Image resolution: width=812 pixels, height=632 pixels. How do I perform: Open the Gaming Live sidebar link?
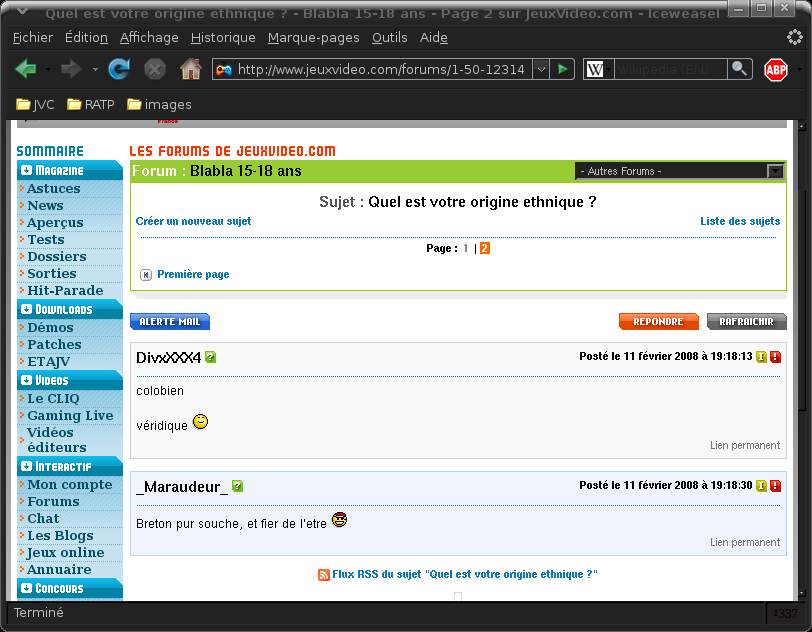(70, 416)
